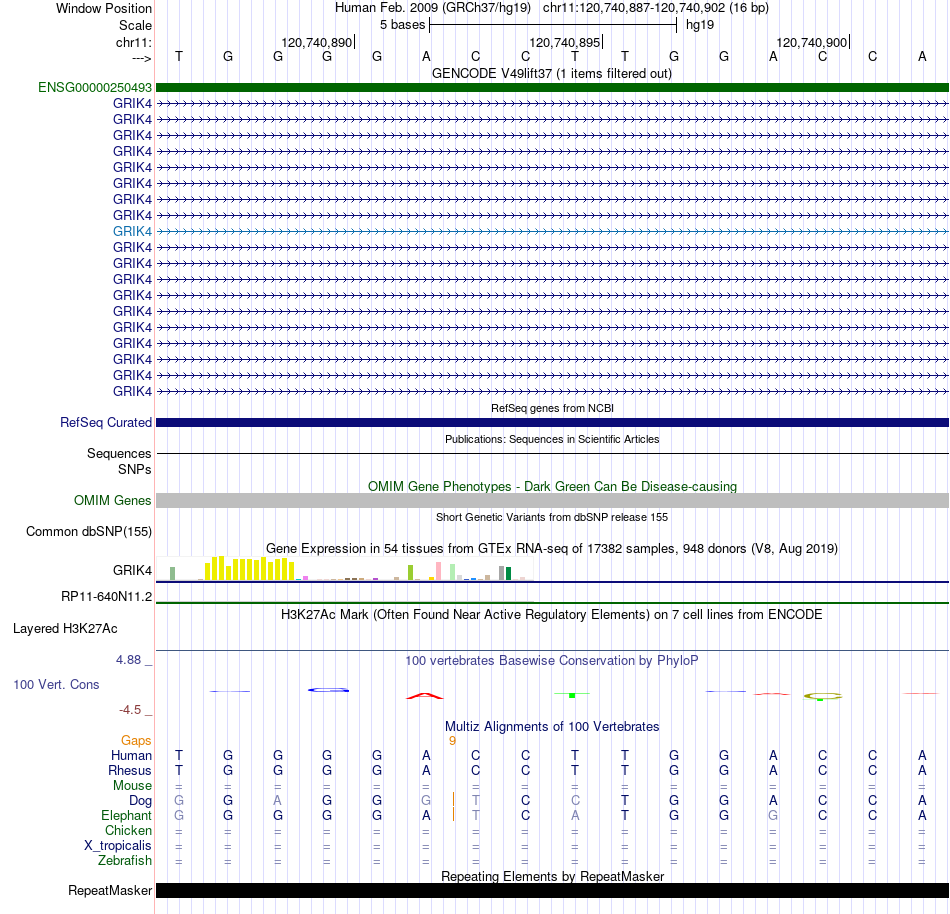This screenshot has height=914, width=950.
Task: Click the chr11: ruler label
Action: pos(134,42)
